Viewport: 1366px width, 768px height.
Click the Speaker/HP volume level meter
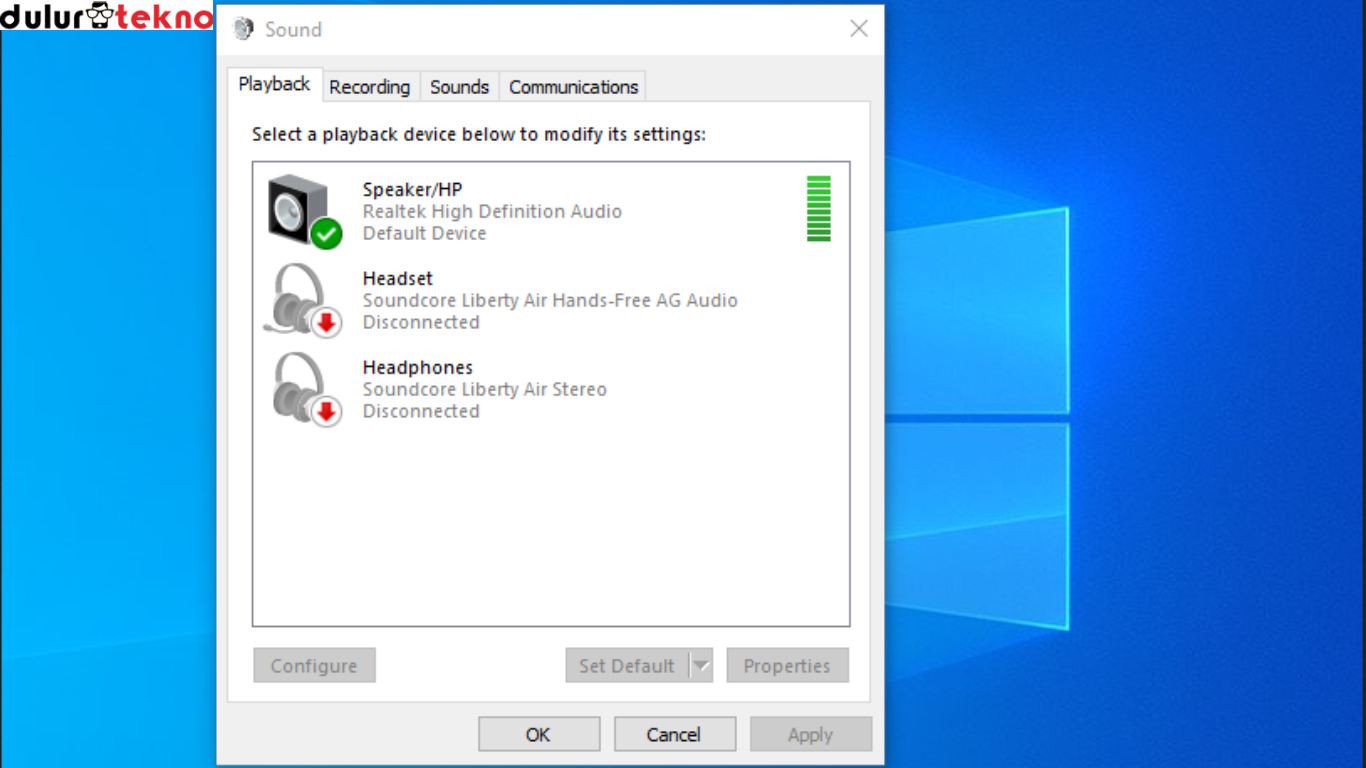click(x=819, y=209)
